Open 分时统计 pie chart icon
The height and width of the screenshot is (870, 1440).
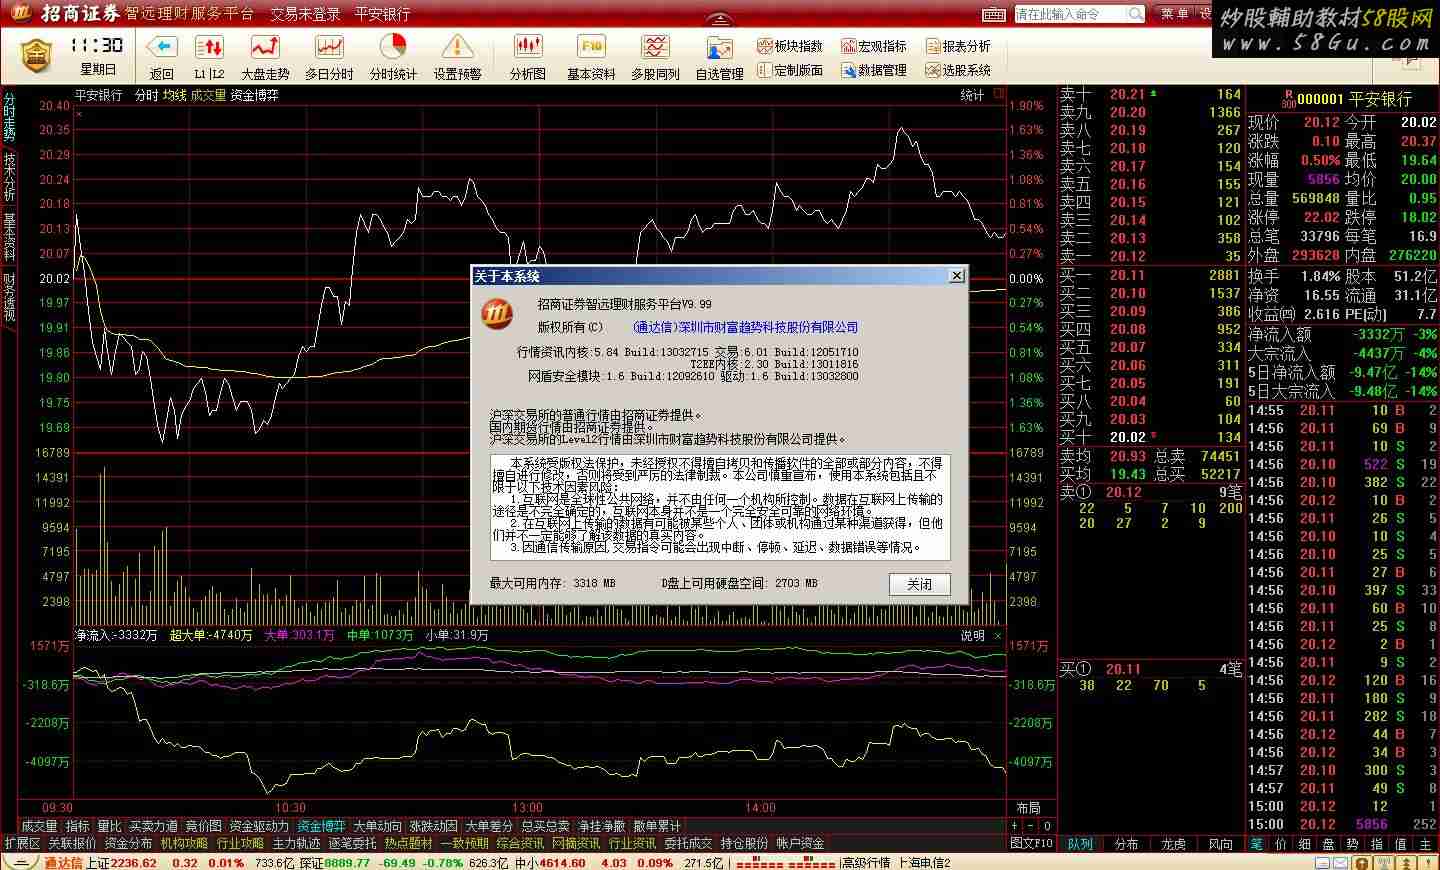coord(393,47)
